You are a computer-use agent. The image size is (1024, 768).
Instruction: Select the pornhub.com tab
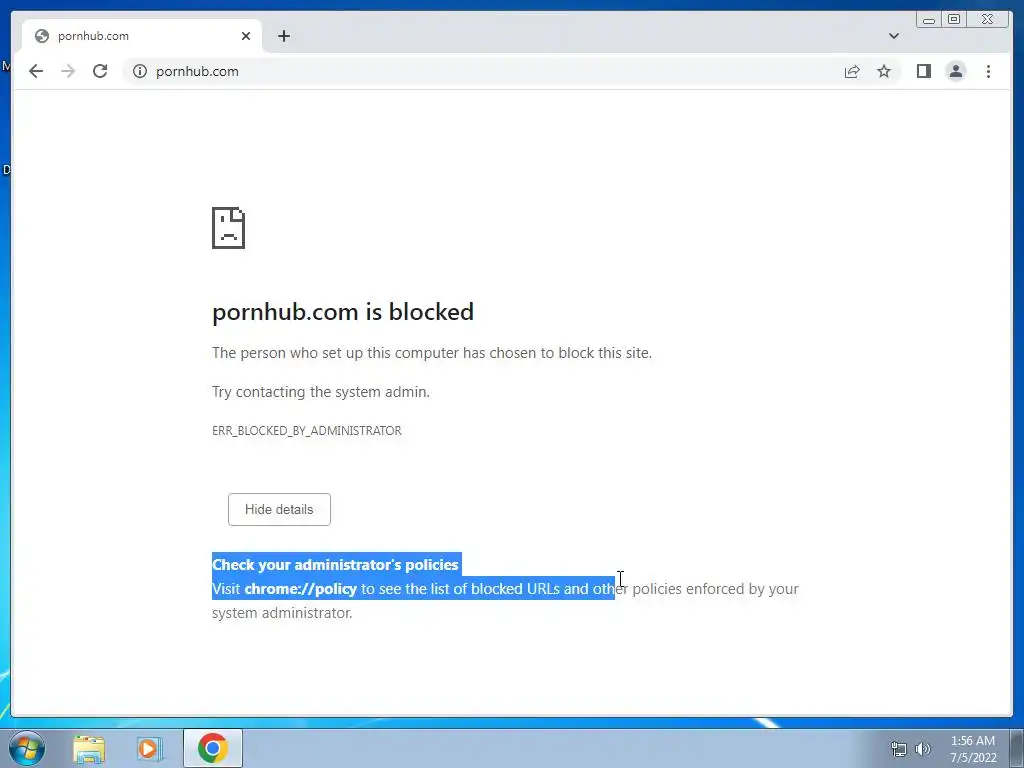(x=142, y=36)
